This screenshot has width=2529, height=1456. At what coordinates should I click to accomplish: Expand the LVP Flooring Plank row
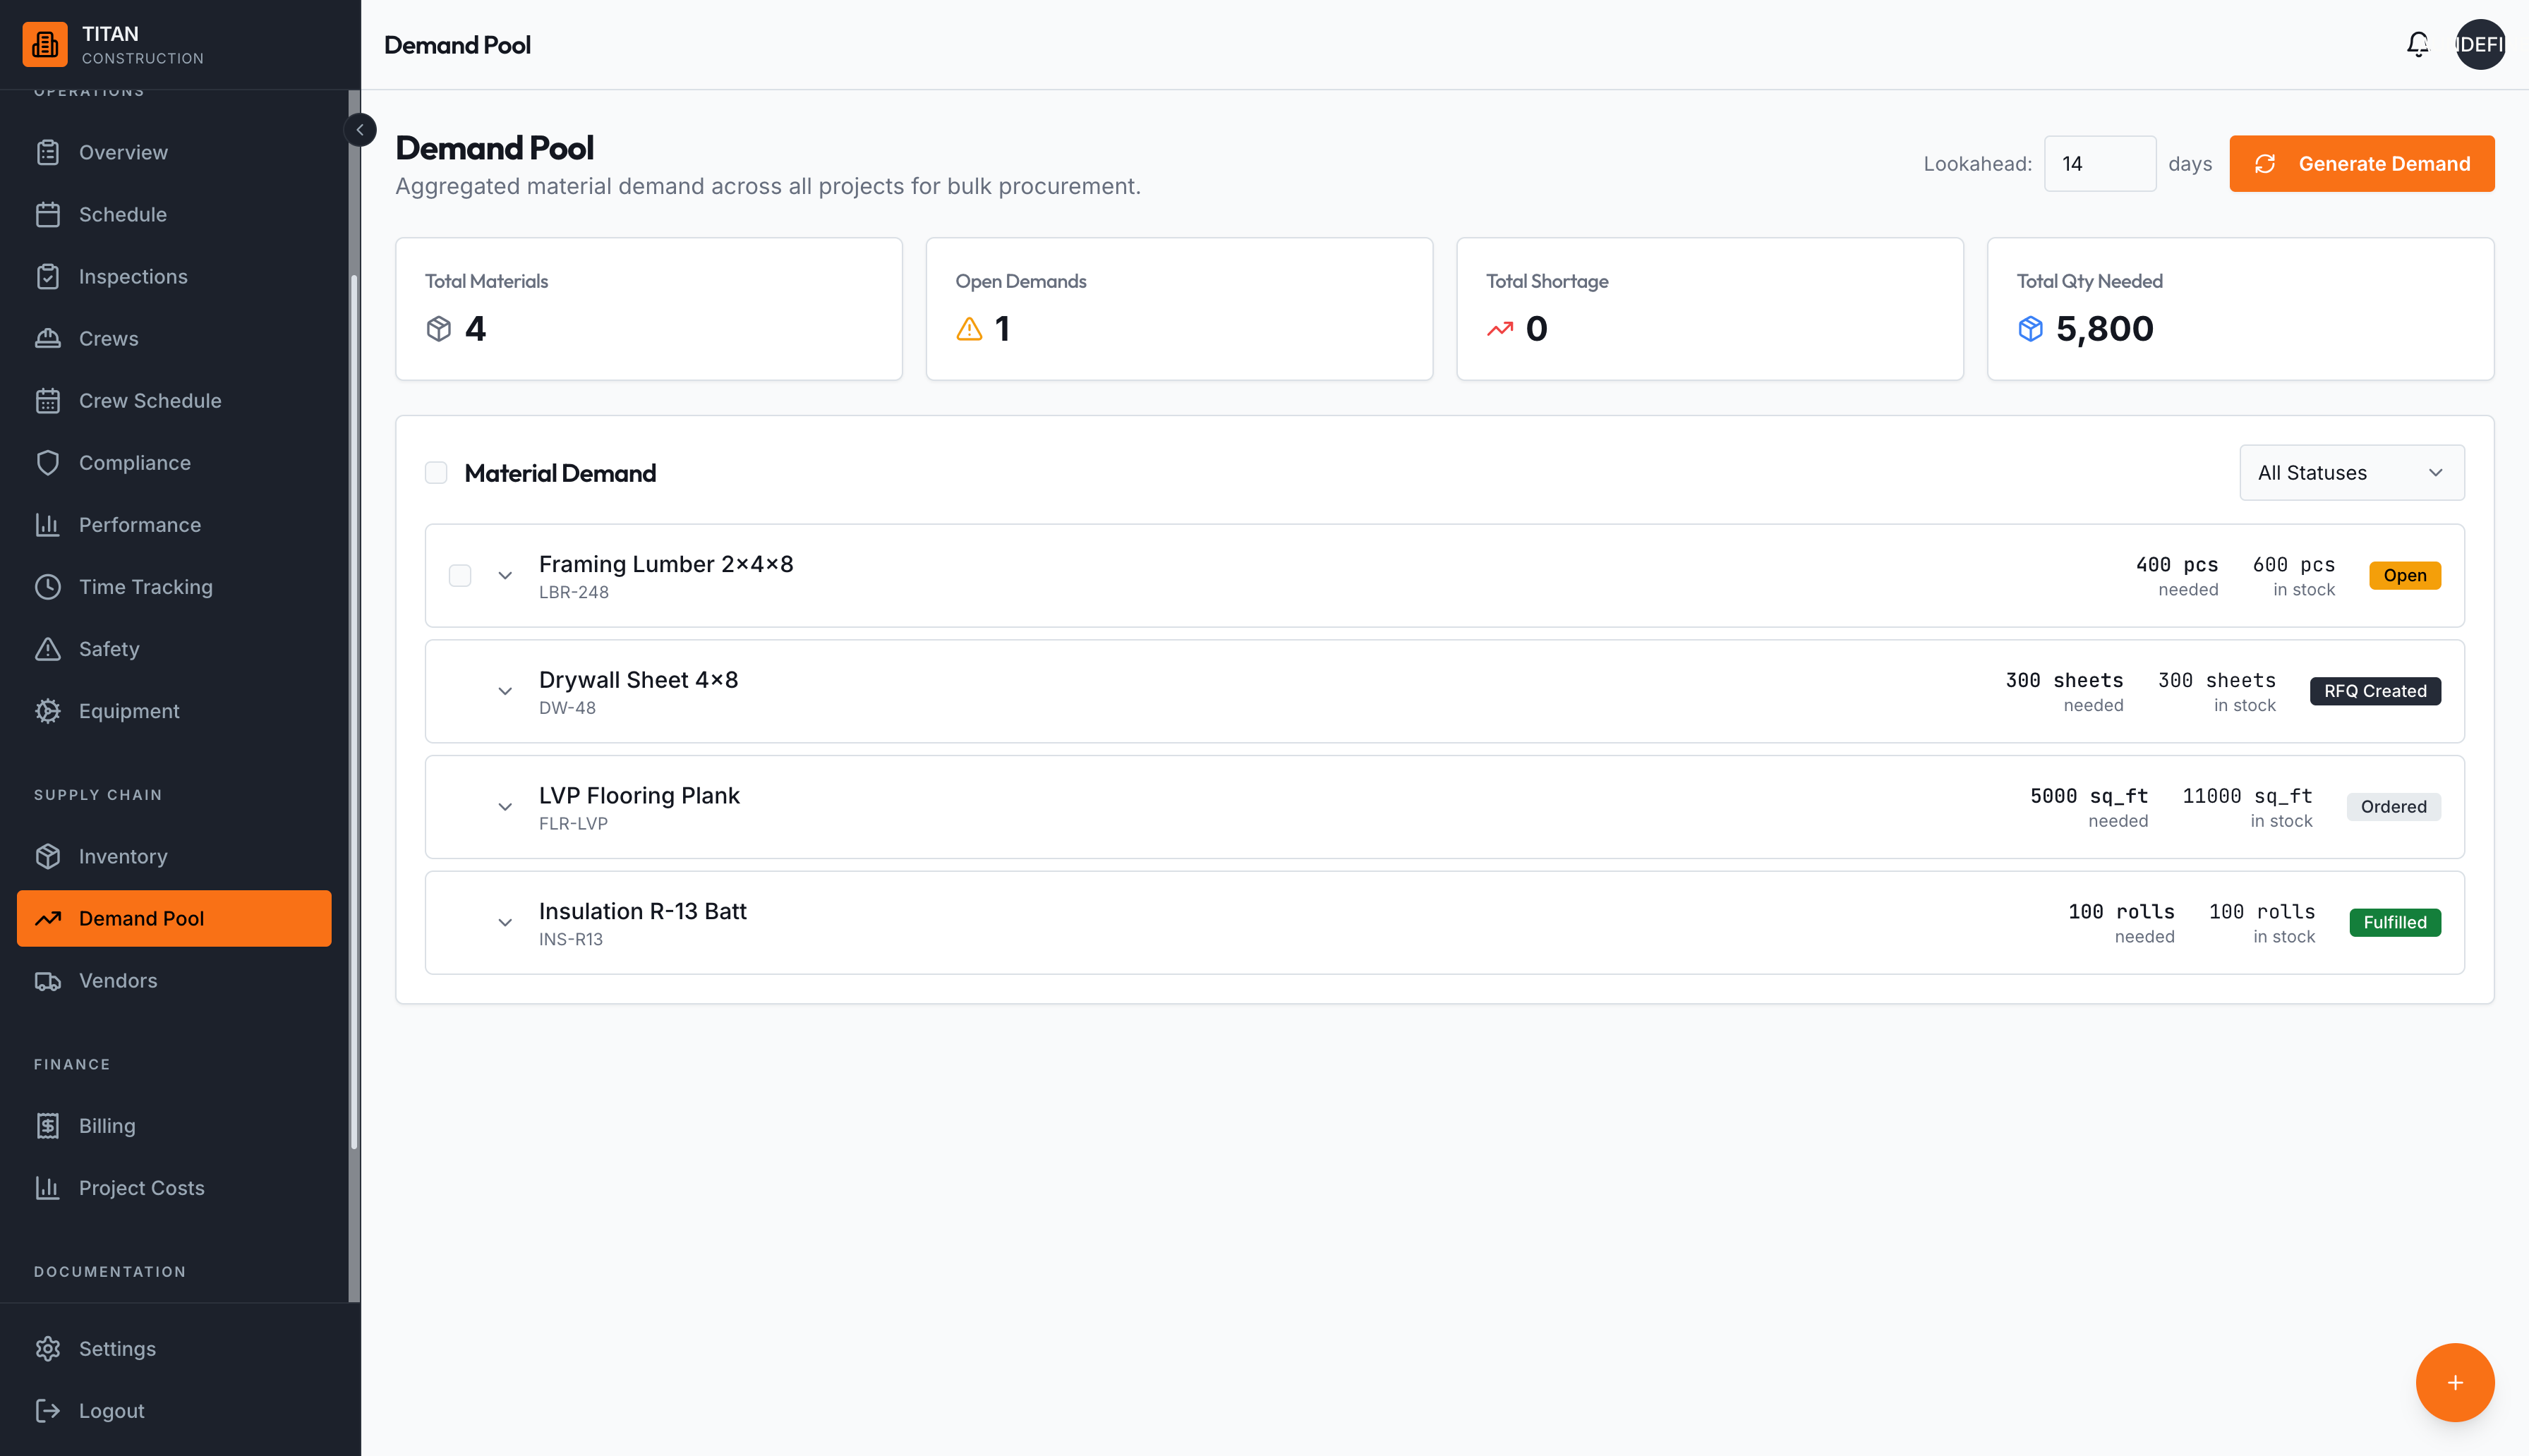pos(505,807)
